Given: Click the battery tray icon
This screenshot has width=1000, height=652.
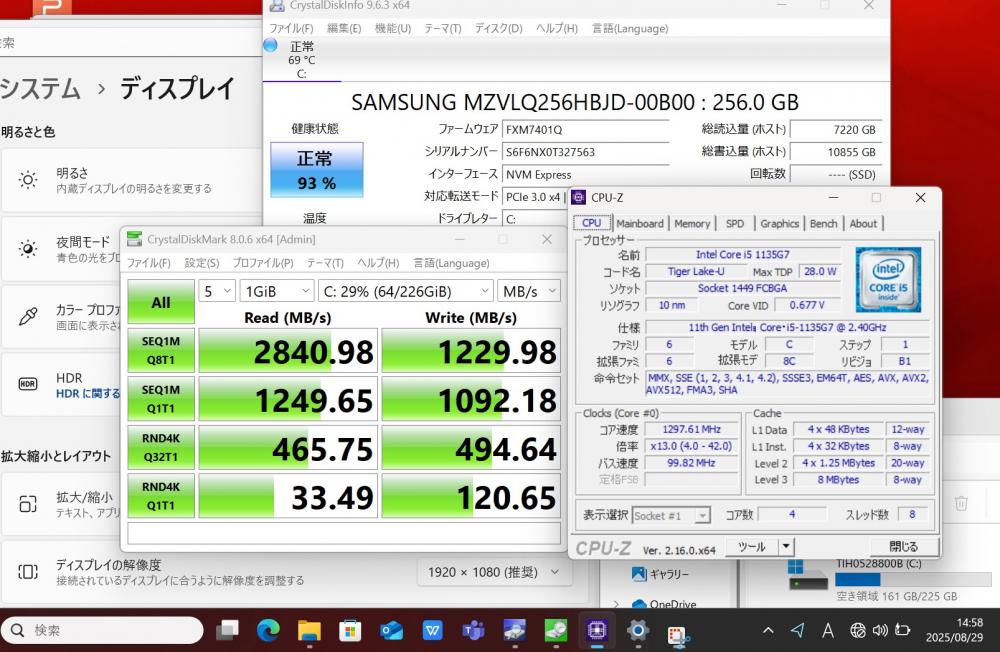Looking at the screenshot, I should [x=902, y=630].
